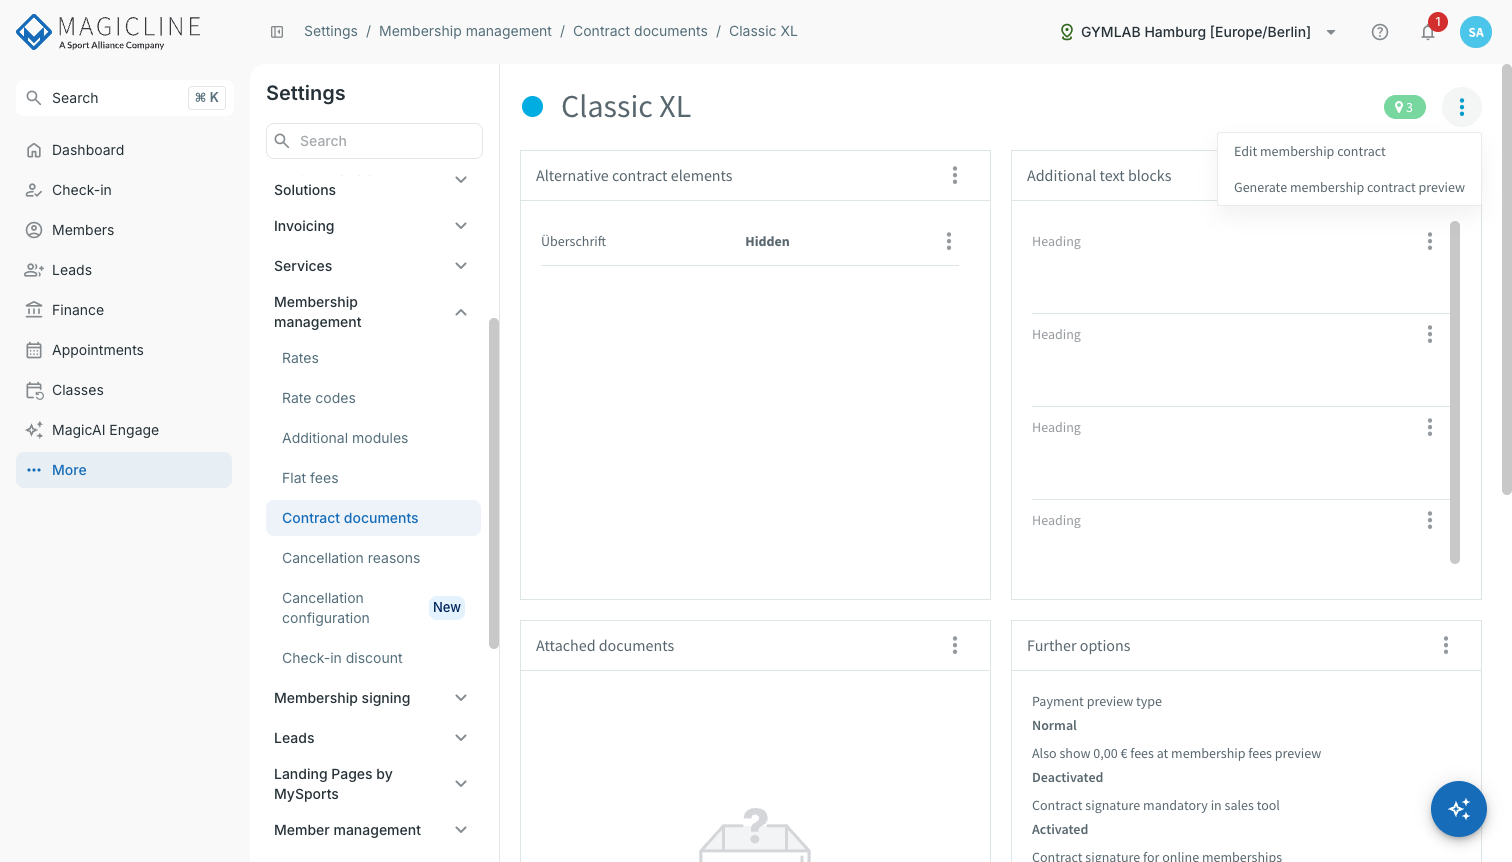Click the Contract documents breadcrumb link
The height and width of the screenshot is (862, 1512).
click(x=640, y=32)
